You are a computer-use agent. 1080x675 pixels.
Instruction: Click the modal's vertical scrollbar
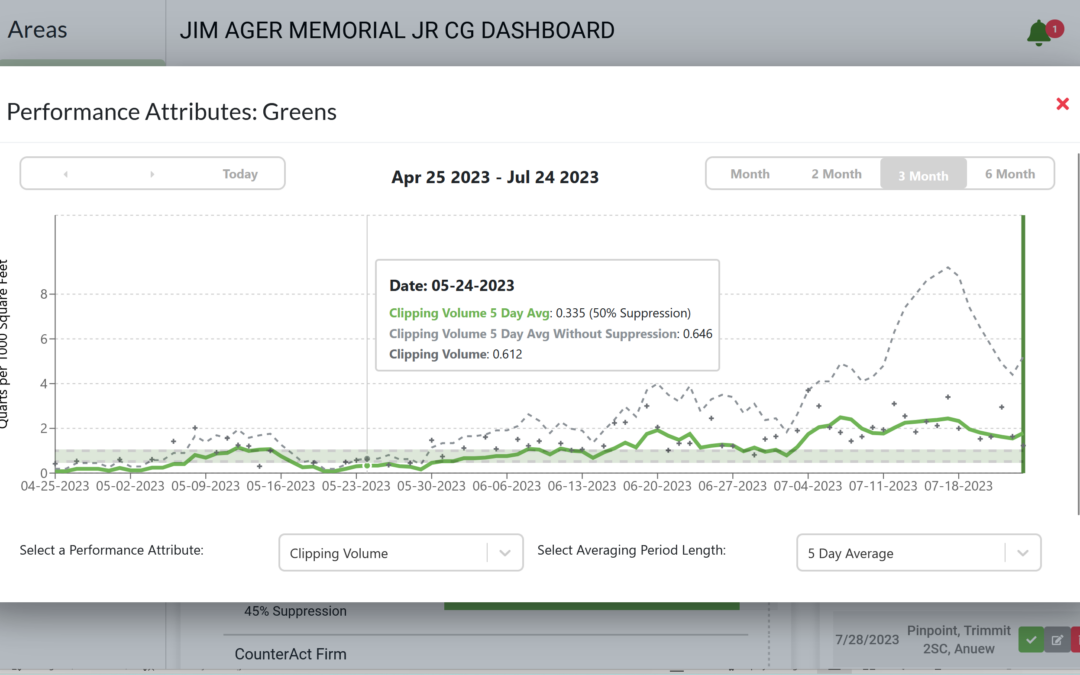pyautogui.click(x=1077, y=334)
